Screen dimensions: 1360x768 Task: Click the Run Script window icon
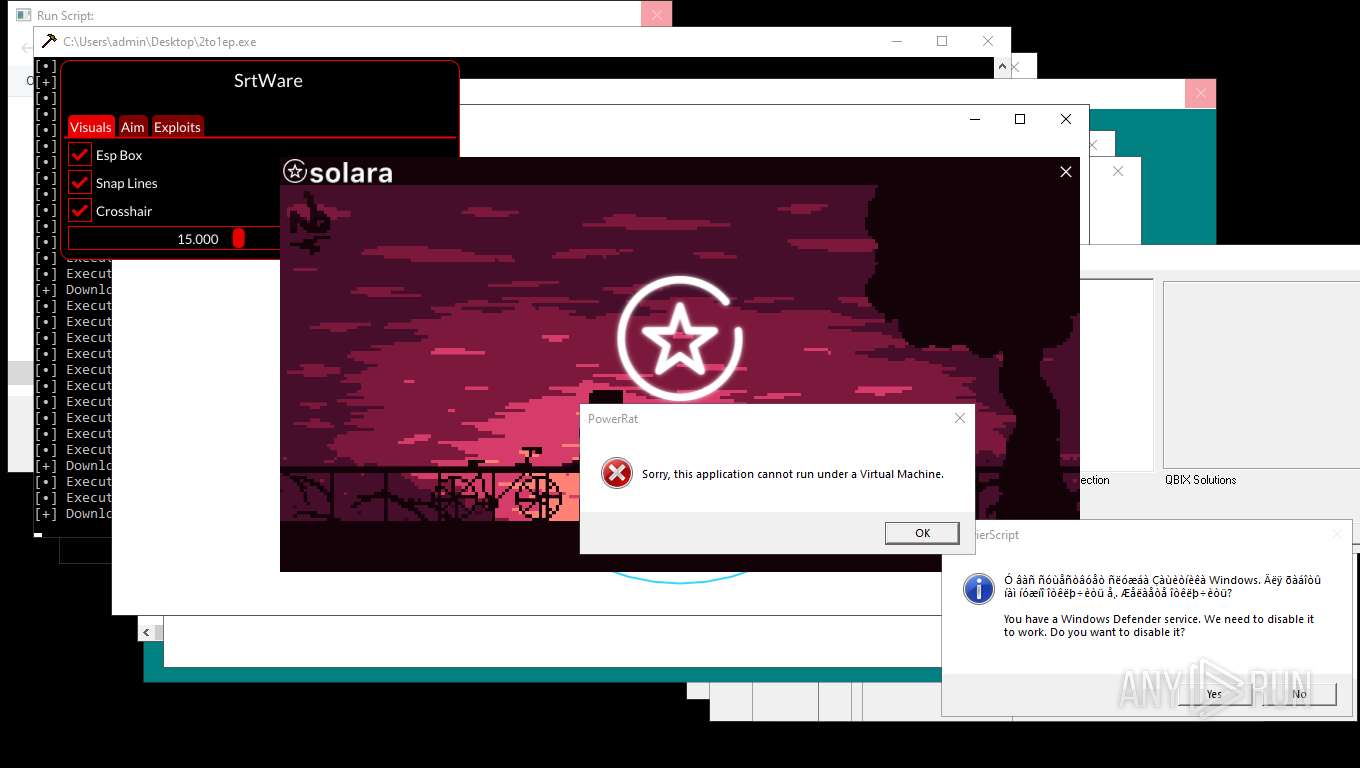coord(23,15)
